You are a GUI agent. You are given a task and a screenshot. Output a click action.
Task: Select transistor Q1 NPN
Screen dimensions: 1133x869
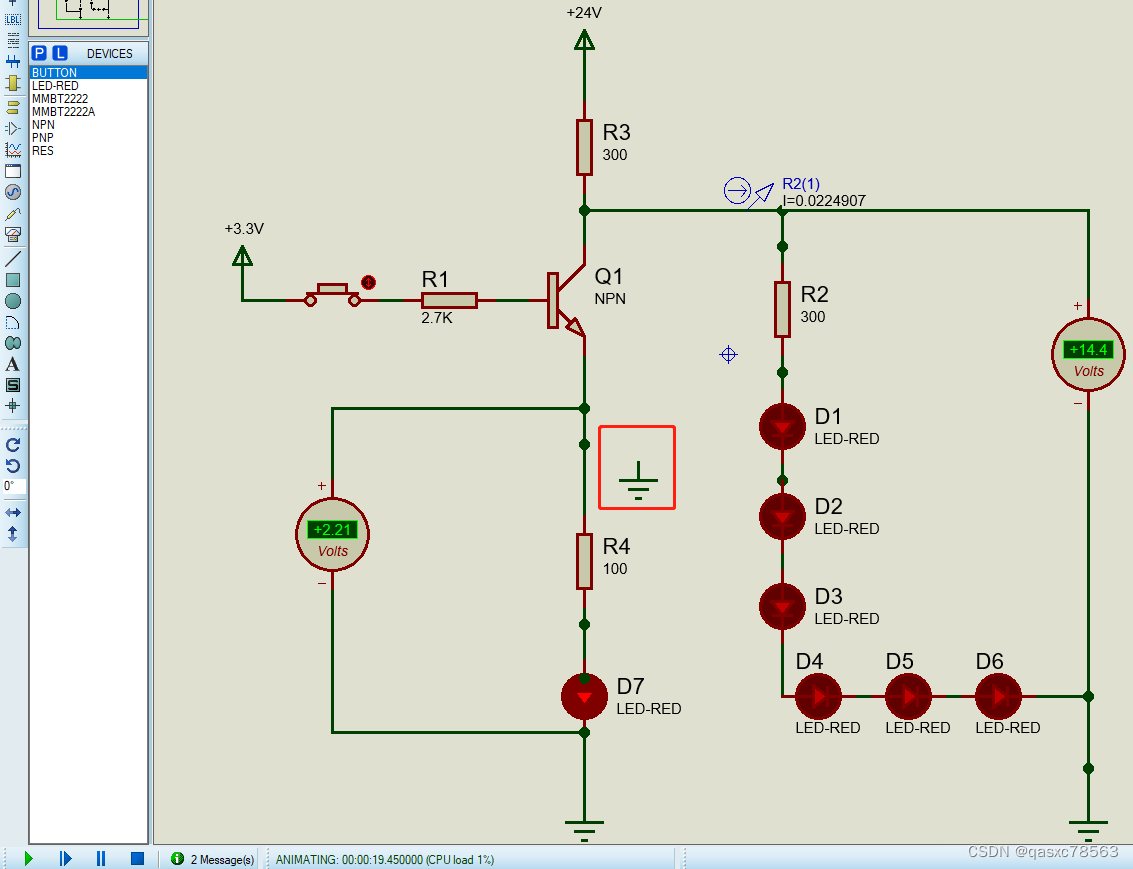[x=565, y=300]
